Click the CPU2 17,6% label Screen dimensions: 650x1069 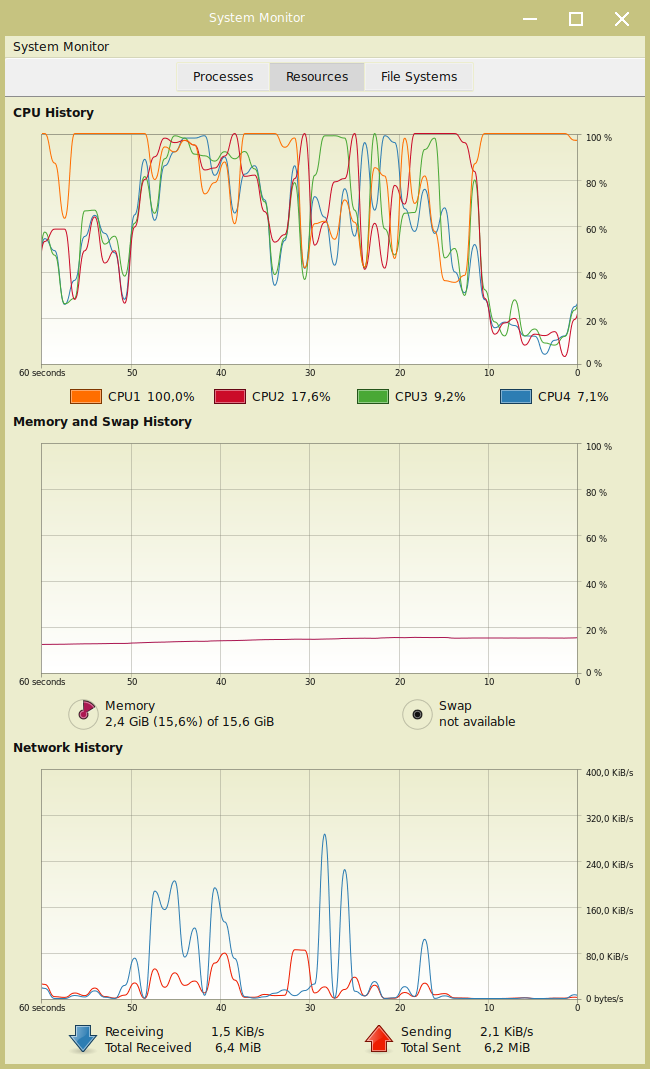point(291,396)
